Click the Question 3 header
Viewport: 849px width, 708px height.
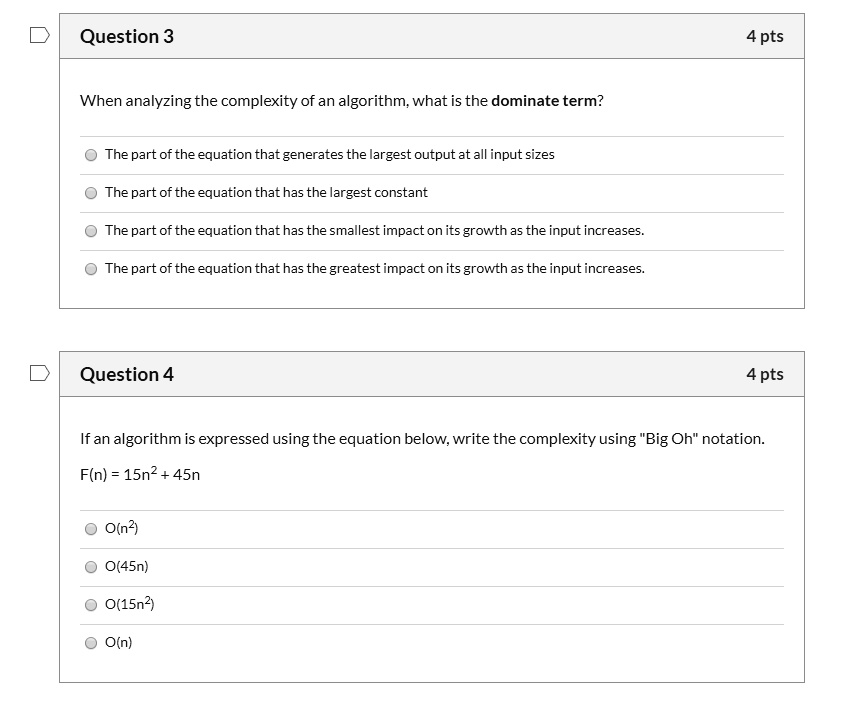pos(127,35)
